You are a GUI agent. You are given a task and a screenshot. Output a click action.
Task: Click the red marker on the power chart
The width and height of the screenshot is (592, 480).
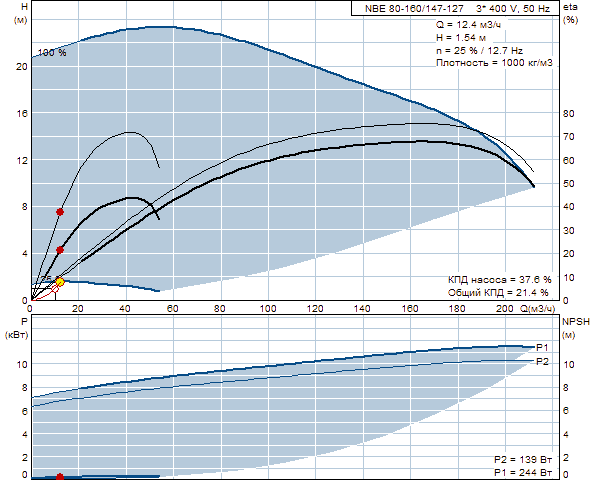click(60, 477)
